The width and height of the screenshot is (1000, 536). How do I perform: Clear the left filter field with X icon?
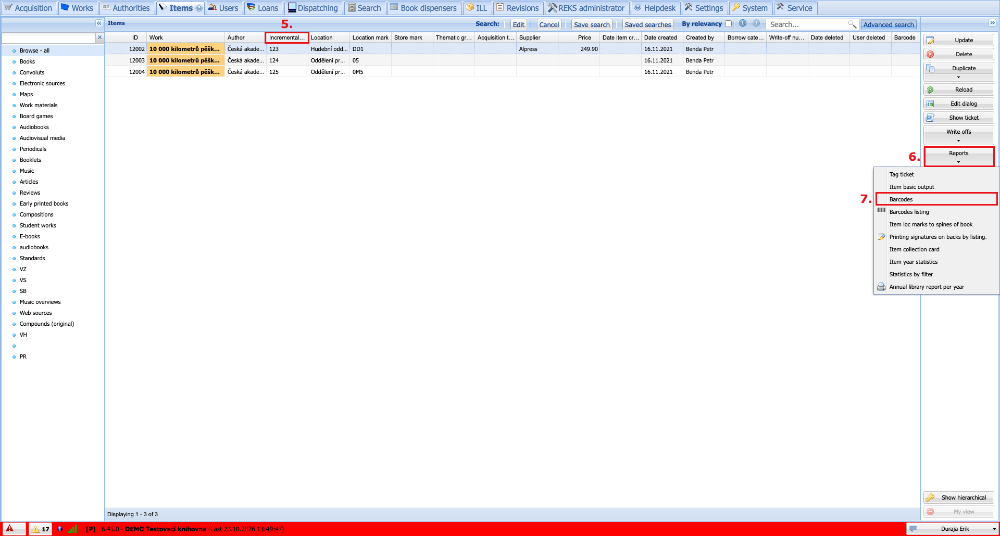click(99, 38)
